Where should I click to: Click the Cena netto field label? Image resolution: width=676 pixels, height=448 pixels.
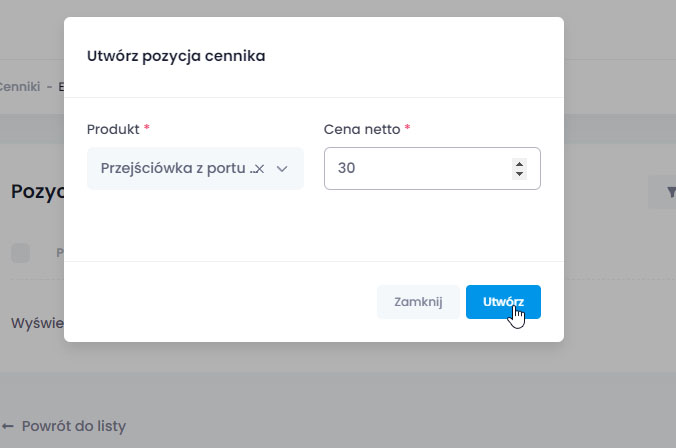(362, 129)
